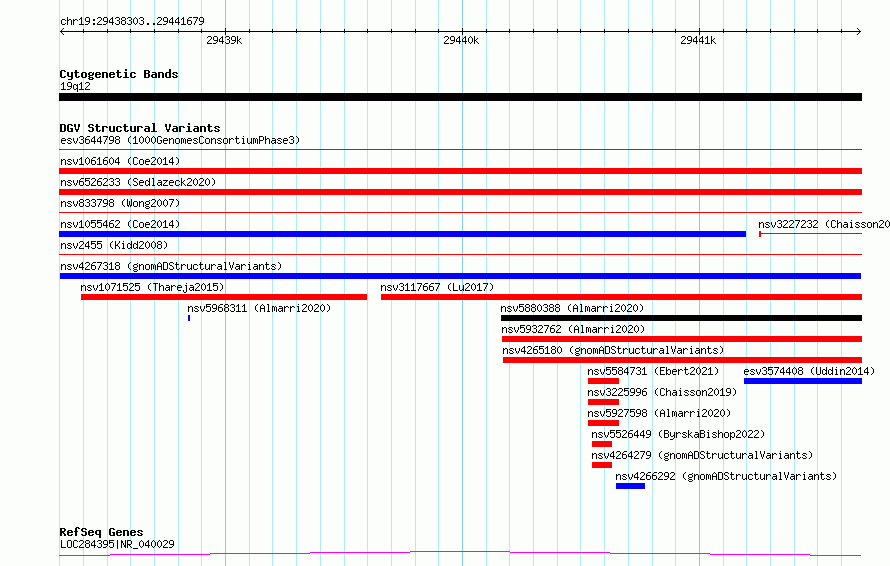The height and width of the screenshot is (566, 890).
Task: Select the red nsv5927598 variant bar
Action: pyautogui.click(x=603, y=423)
